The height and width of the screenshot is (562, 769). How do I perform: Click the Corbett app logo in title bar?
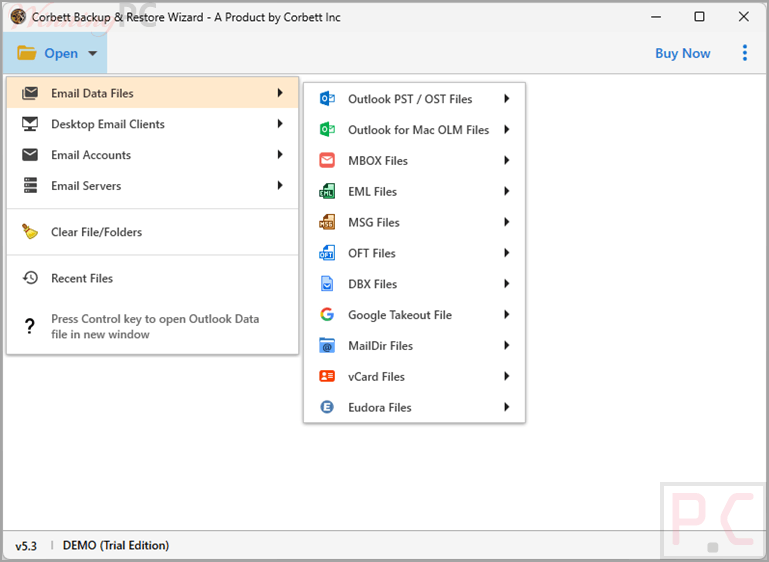coord(18,17)
